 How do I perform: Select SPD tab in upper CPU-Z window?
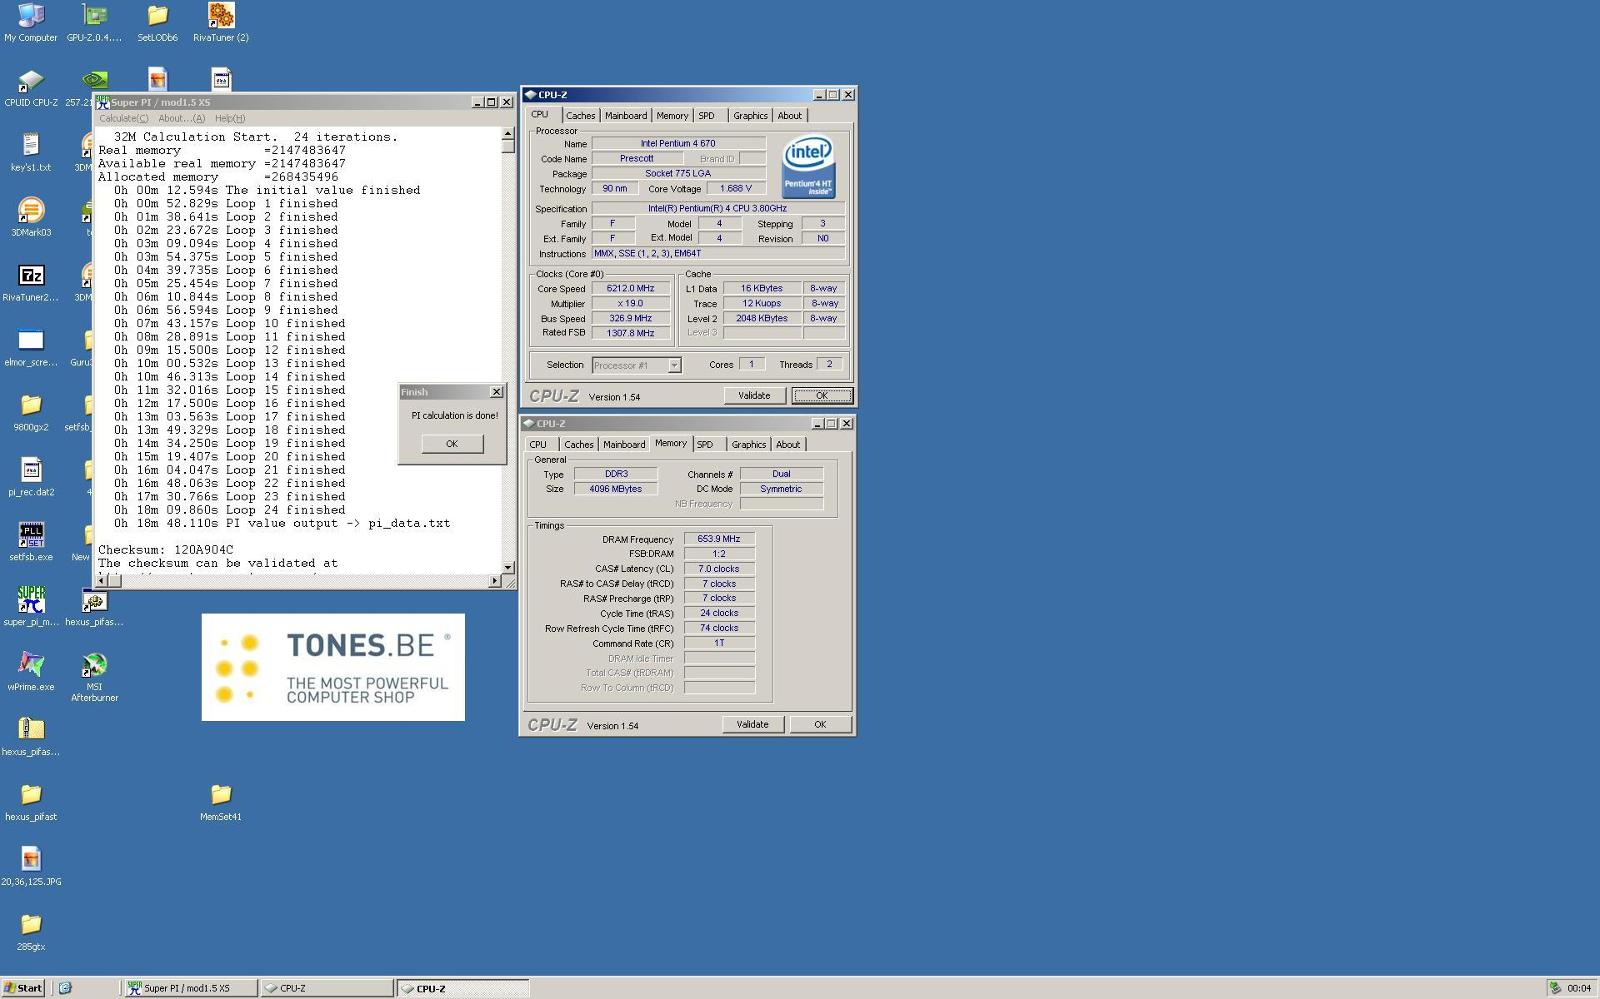(x=707, y=116)
